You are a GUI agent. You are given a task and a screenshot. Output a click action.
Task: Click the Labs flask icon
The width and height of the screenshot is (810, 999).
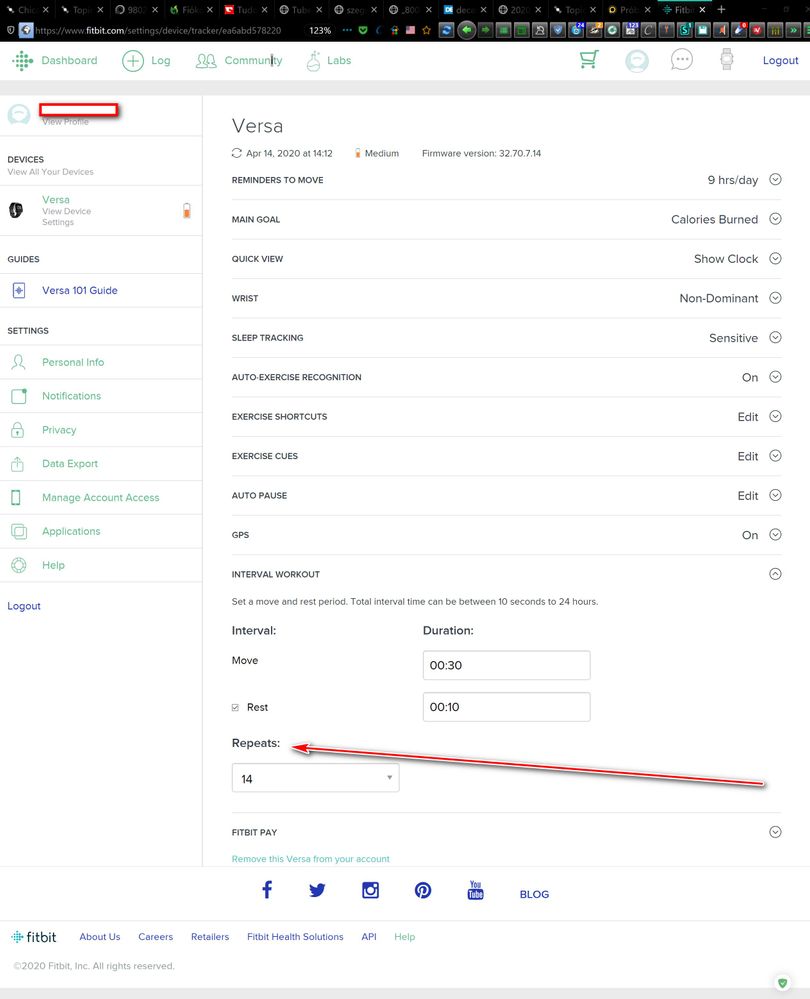click(313, 61)
